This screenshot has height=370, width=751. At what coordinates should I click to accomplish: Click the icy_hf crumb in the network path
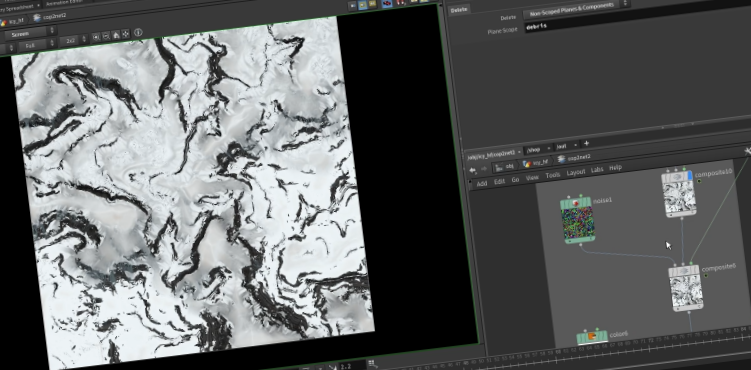[x=535, y=163]
